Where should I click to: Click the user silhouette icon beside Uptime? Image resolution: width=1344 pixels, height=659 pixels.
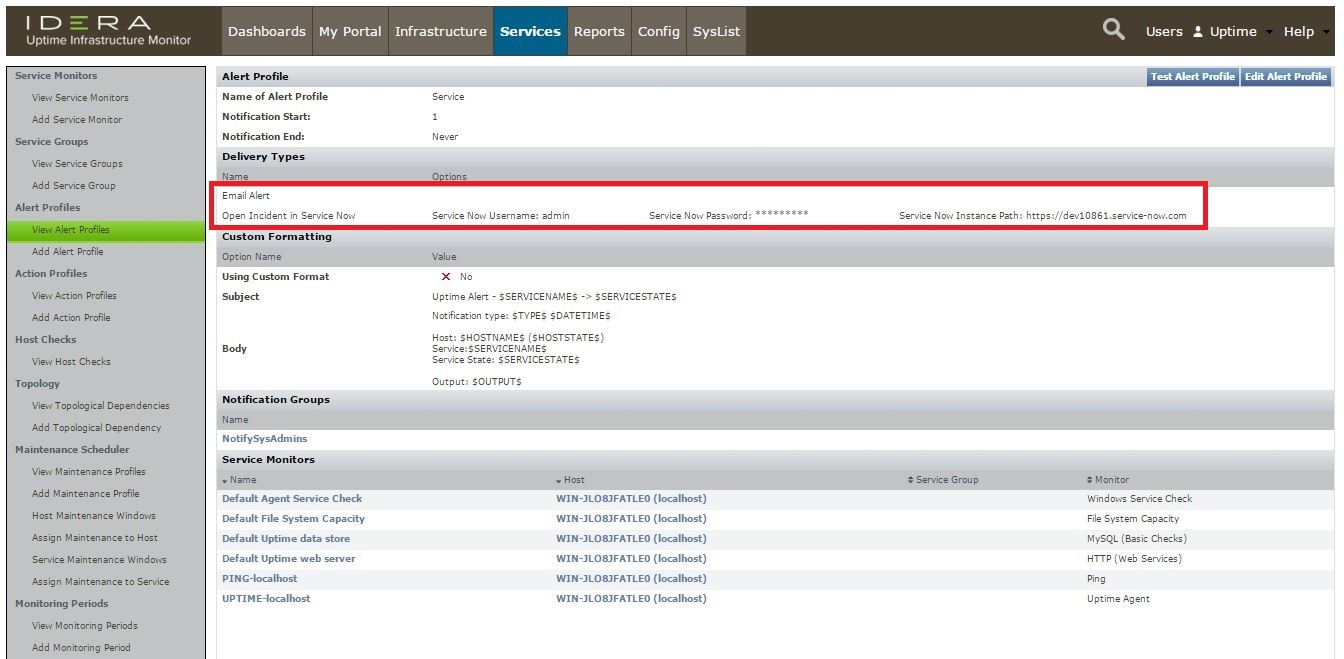pos(1198,31)
